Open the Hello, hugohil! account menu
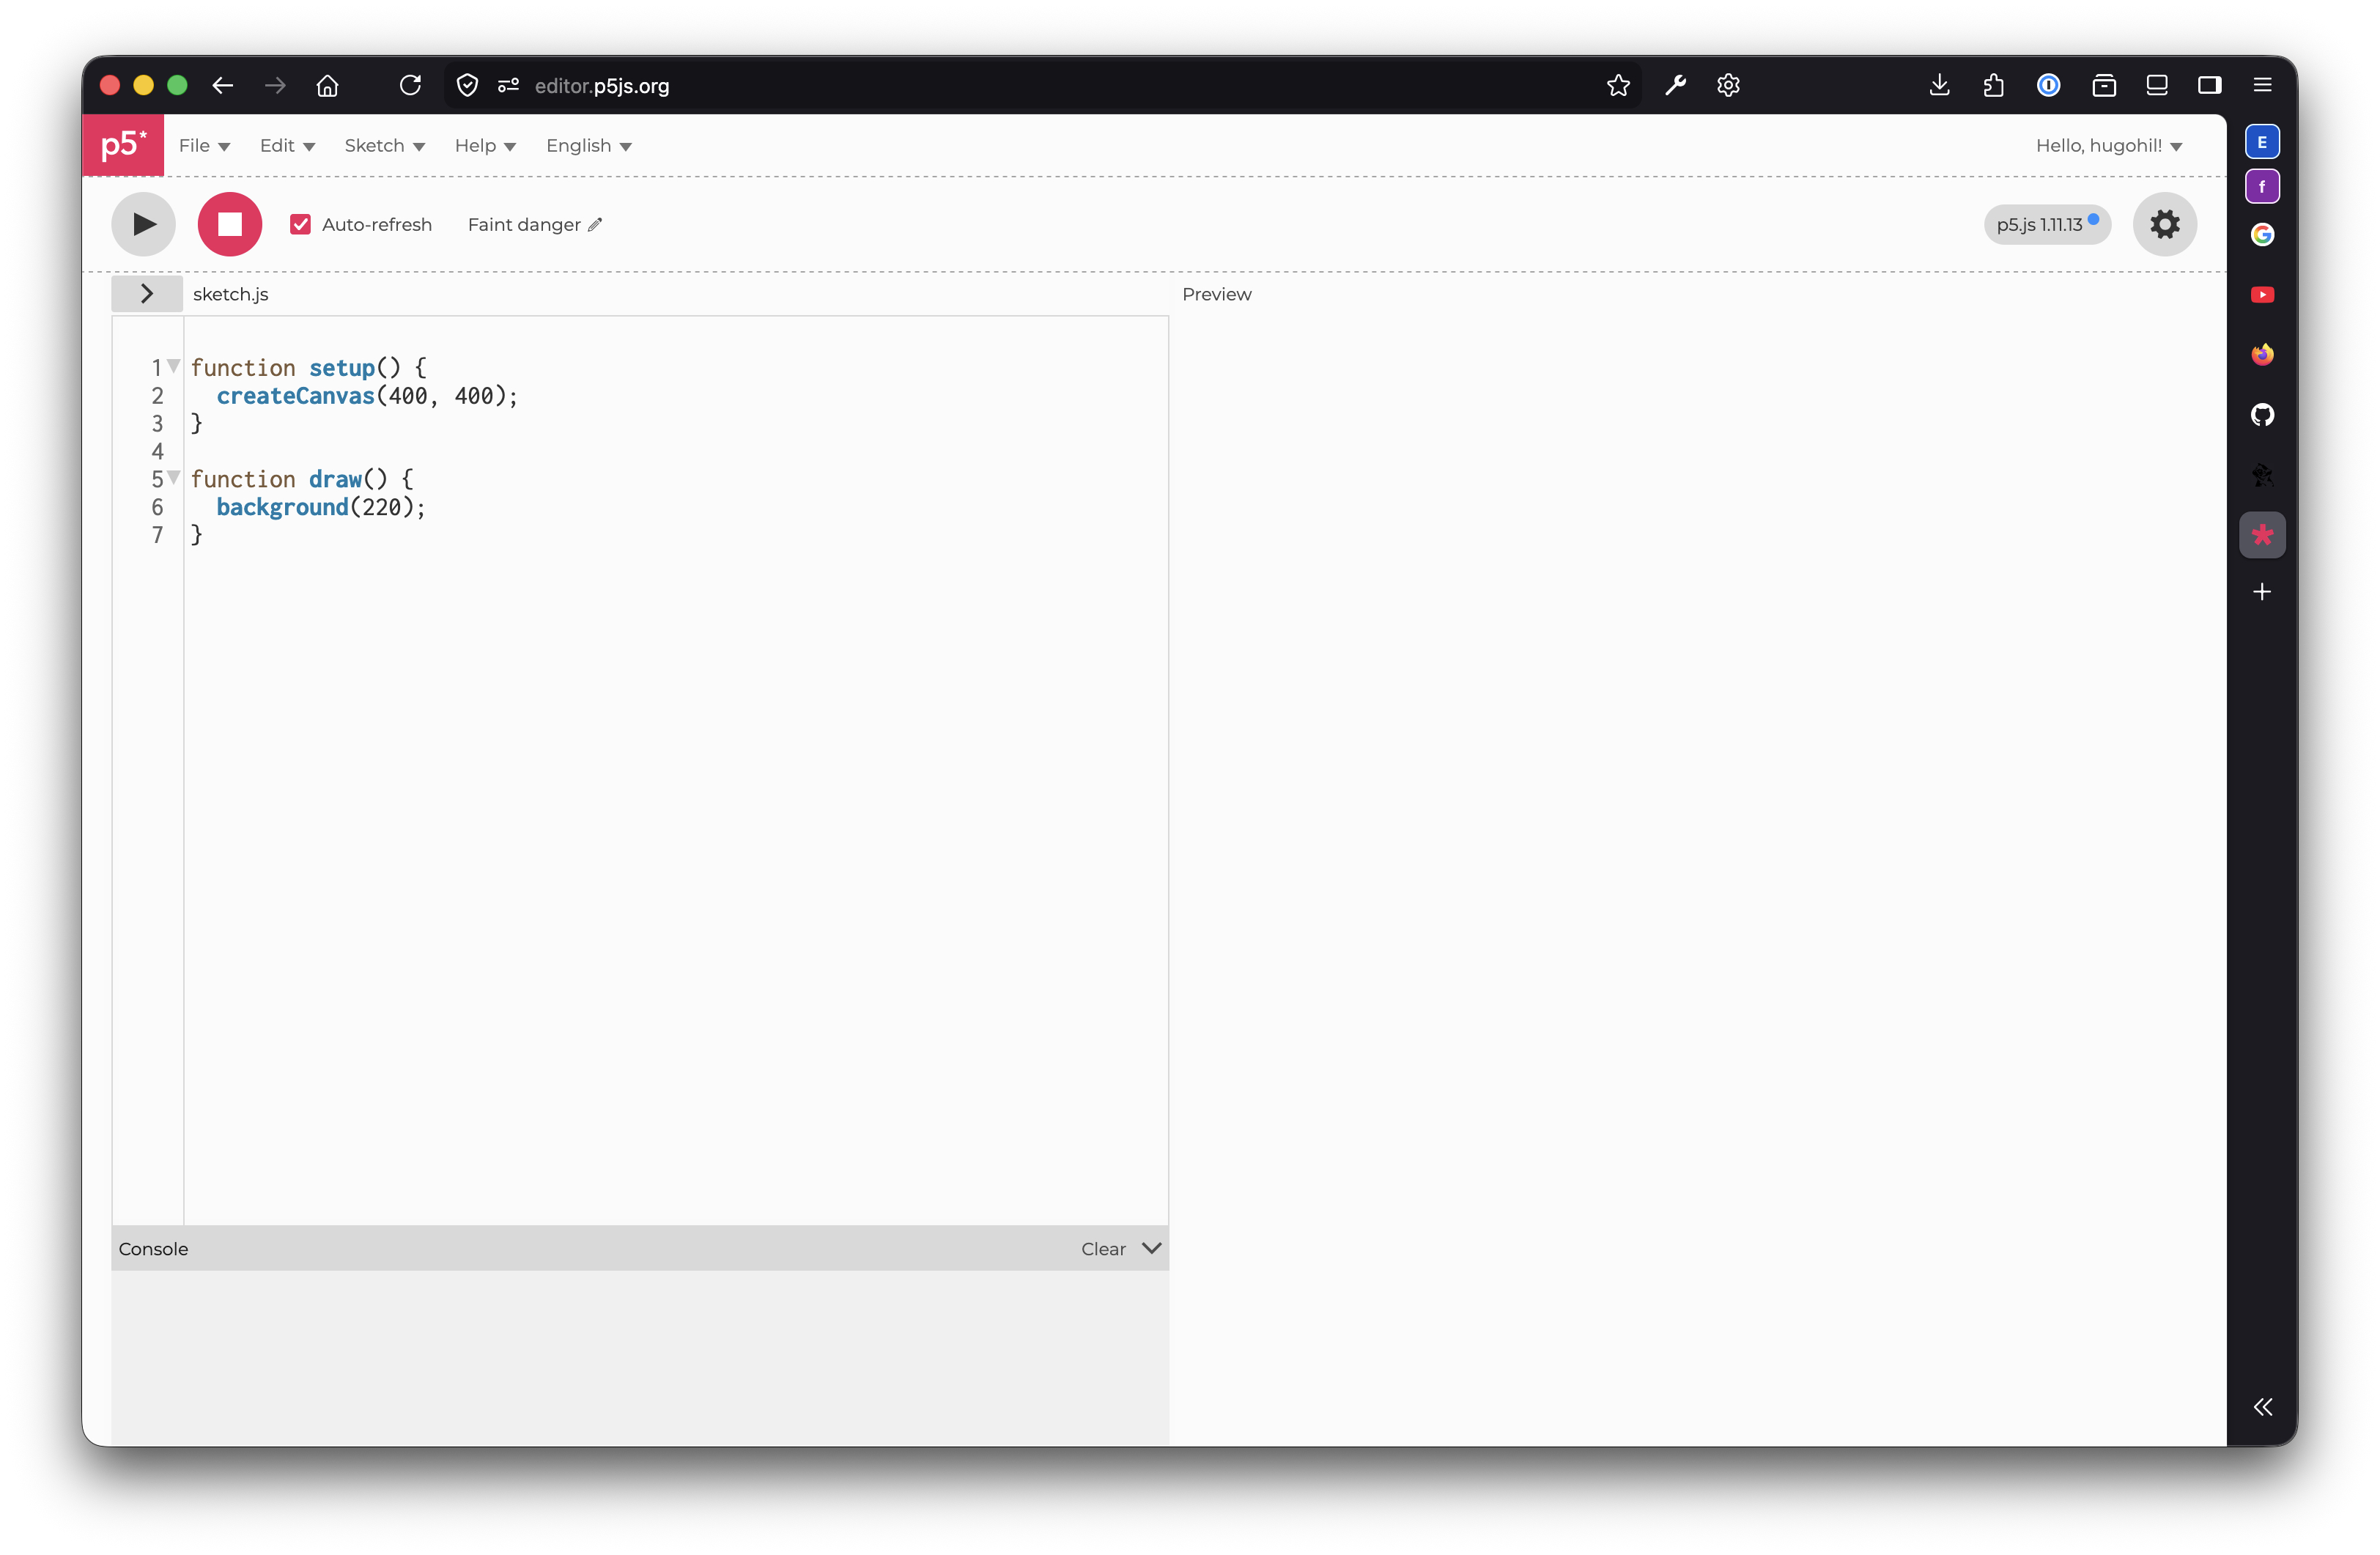 pyautogui.click(x=2108, y=146)
